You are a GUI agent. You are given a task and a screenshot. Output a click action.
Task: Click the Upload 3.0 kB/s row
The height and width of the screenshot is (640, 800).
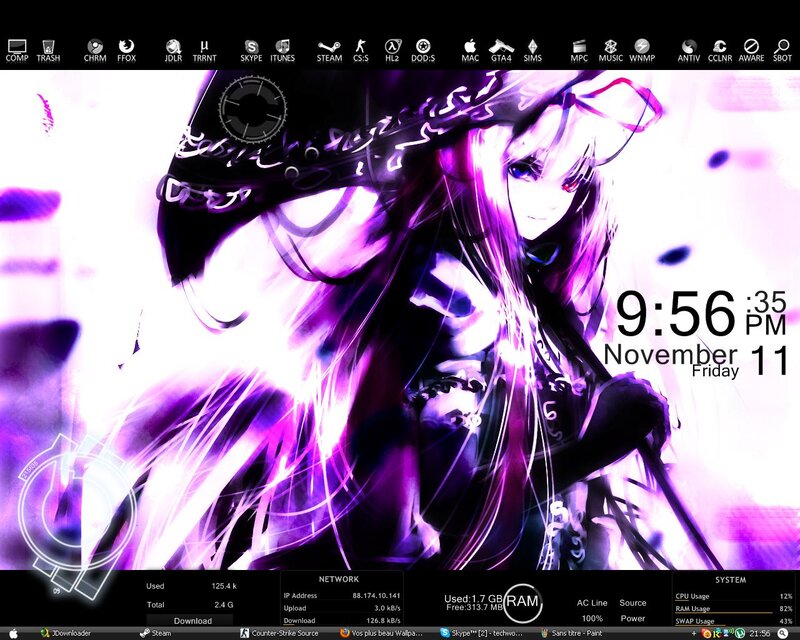342,608
